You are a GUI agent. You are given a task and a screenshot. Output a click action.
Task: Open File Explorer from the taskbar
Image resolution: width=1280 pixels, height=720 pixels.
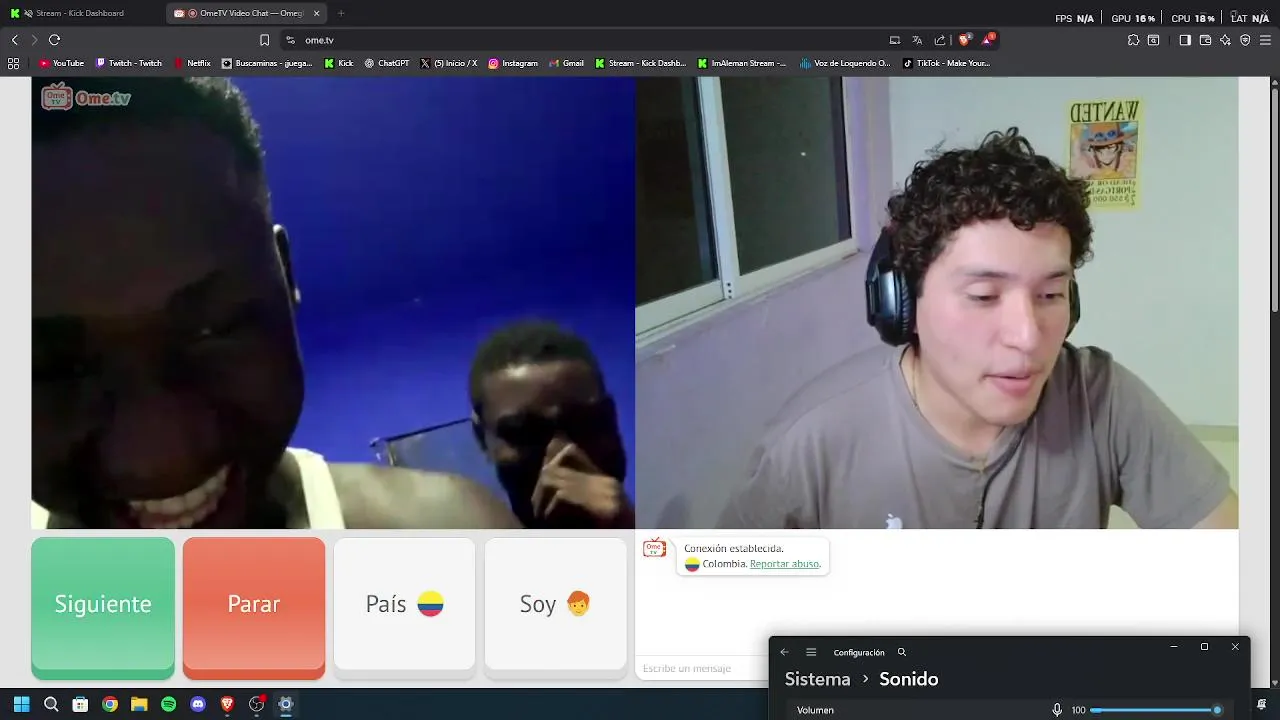139,704
